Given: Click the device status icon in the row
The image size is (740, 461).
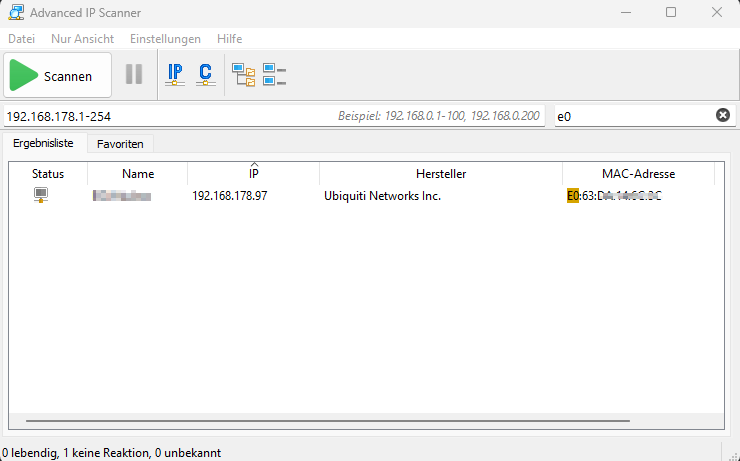Looking at the screenshot, I should (x=41, y=195).
